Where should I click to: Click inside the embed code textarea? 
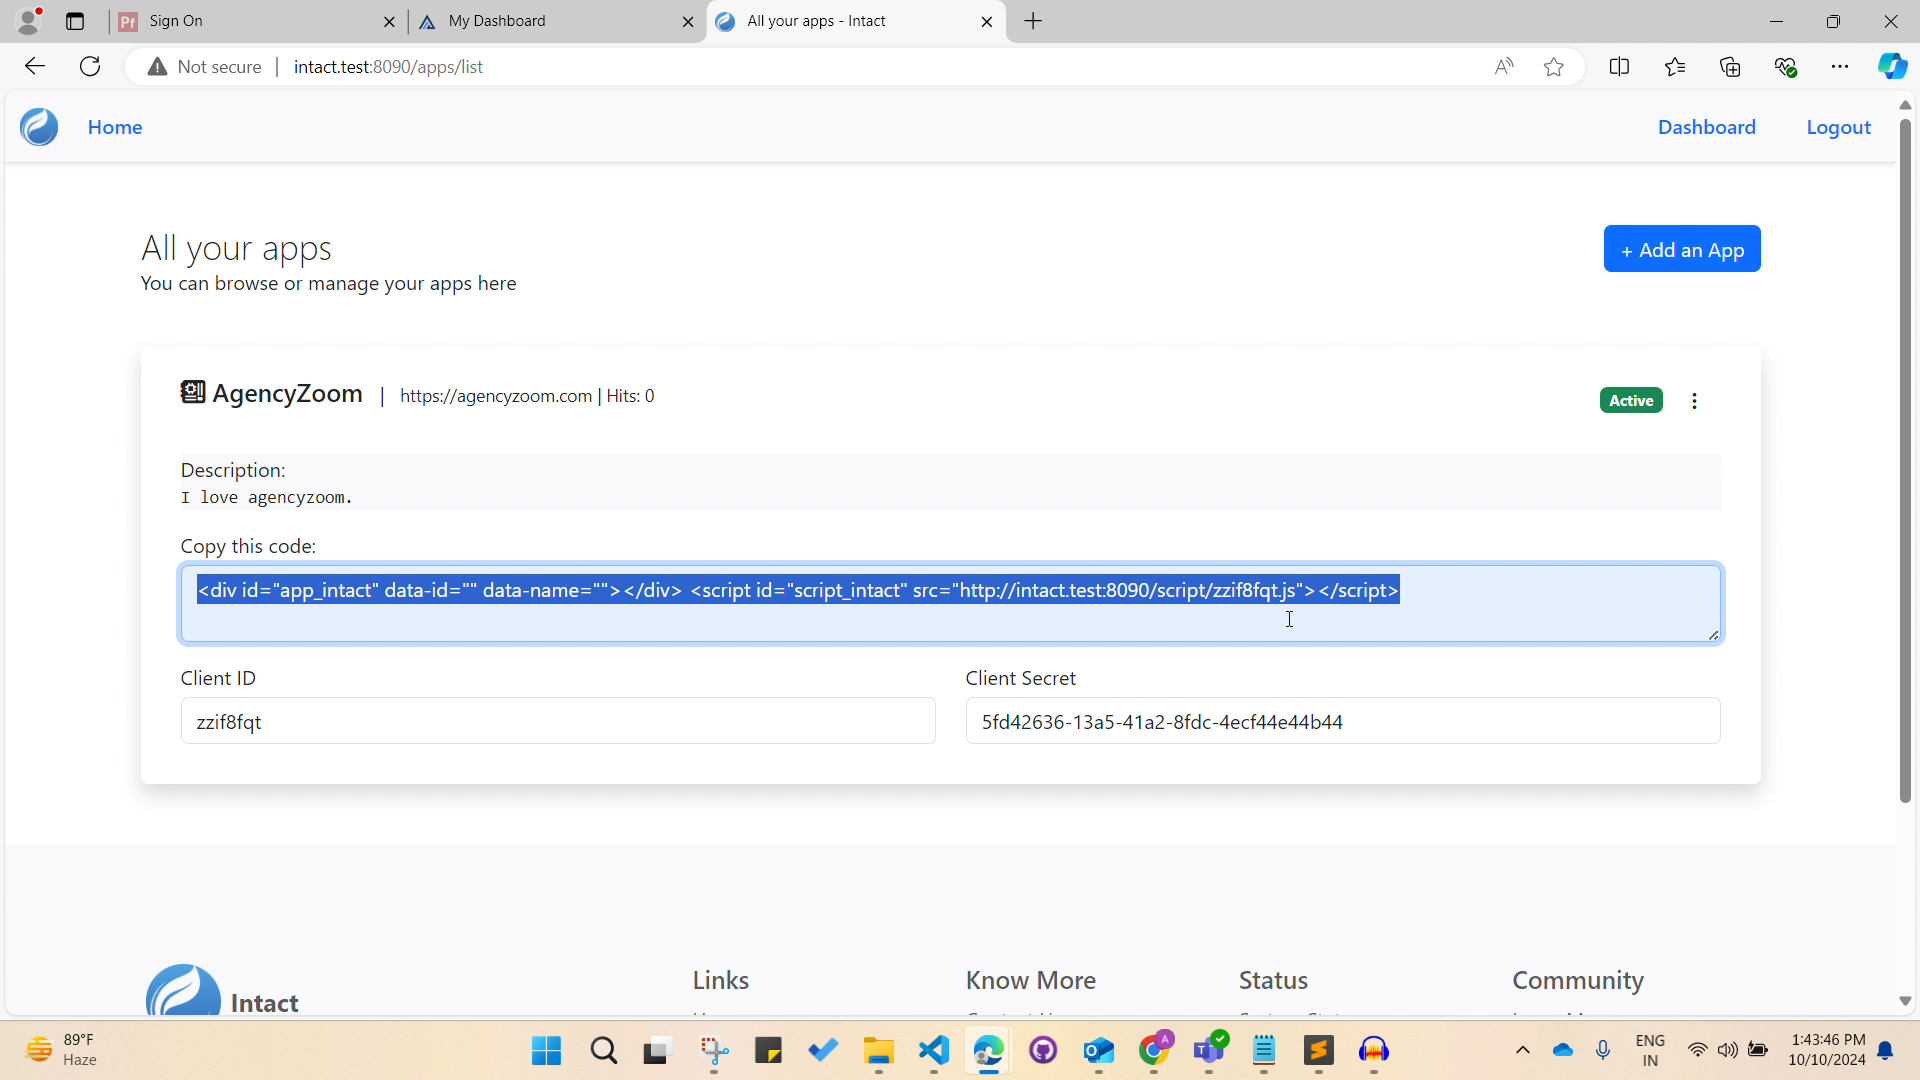pos(951,604)
